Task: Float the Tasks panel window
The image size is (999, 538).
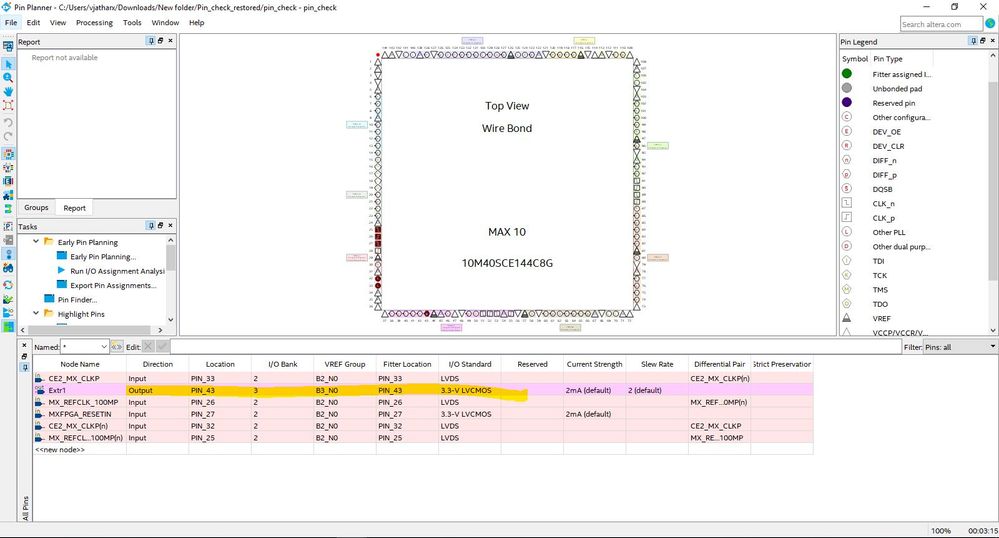Action: (x=161, y=226)
